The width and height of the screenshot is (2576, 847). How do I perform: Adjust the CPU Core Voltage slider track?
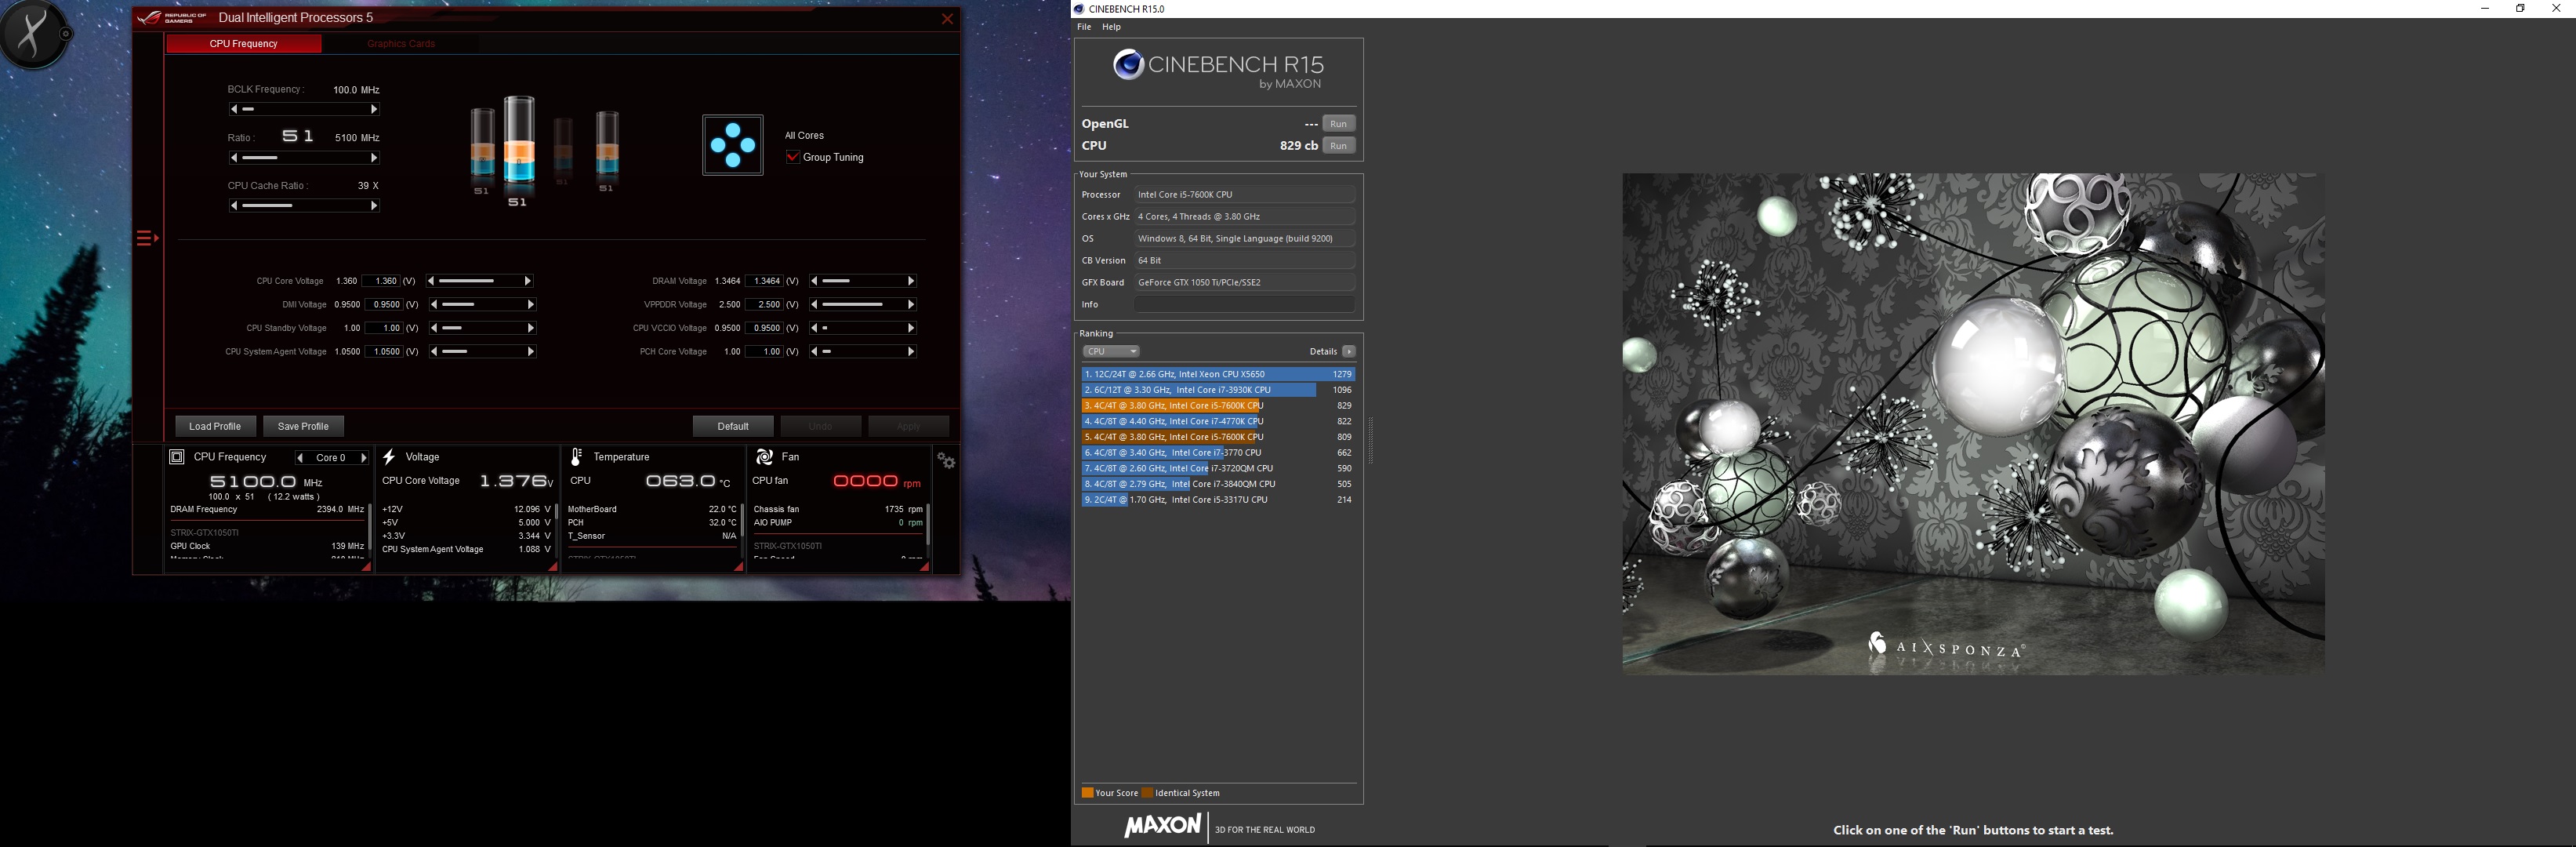pyautogui.click(x=481, y=281)
